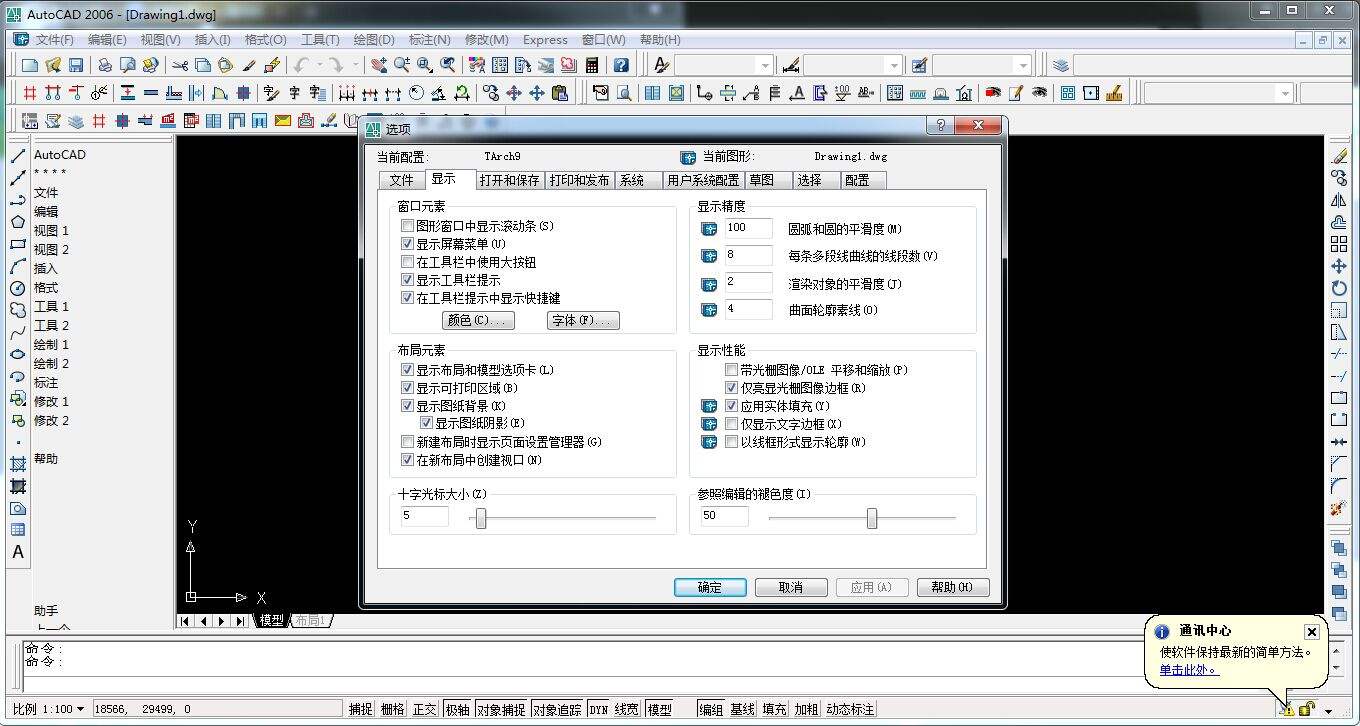Click the 字体(F)... button
Screen dimensions: 1360x726
click(583, 320)
